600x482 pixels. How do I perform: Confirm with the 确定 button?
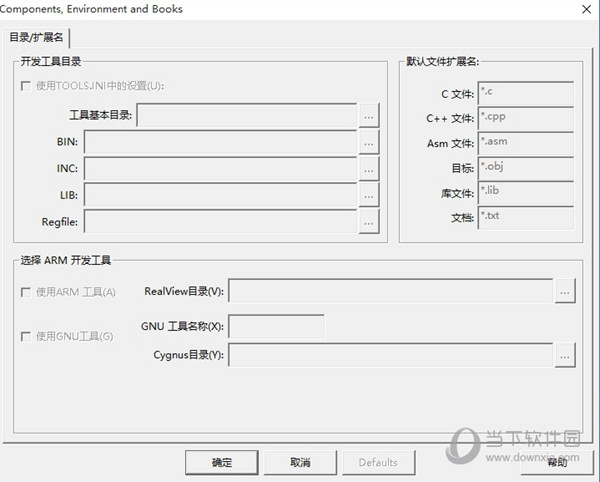[x=222, y=462]
